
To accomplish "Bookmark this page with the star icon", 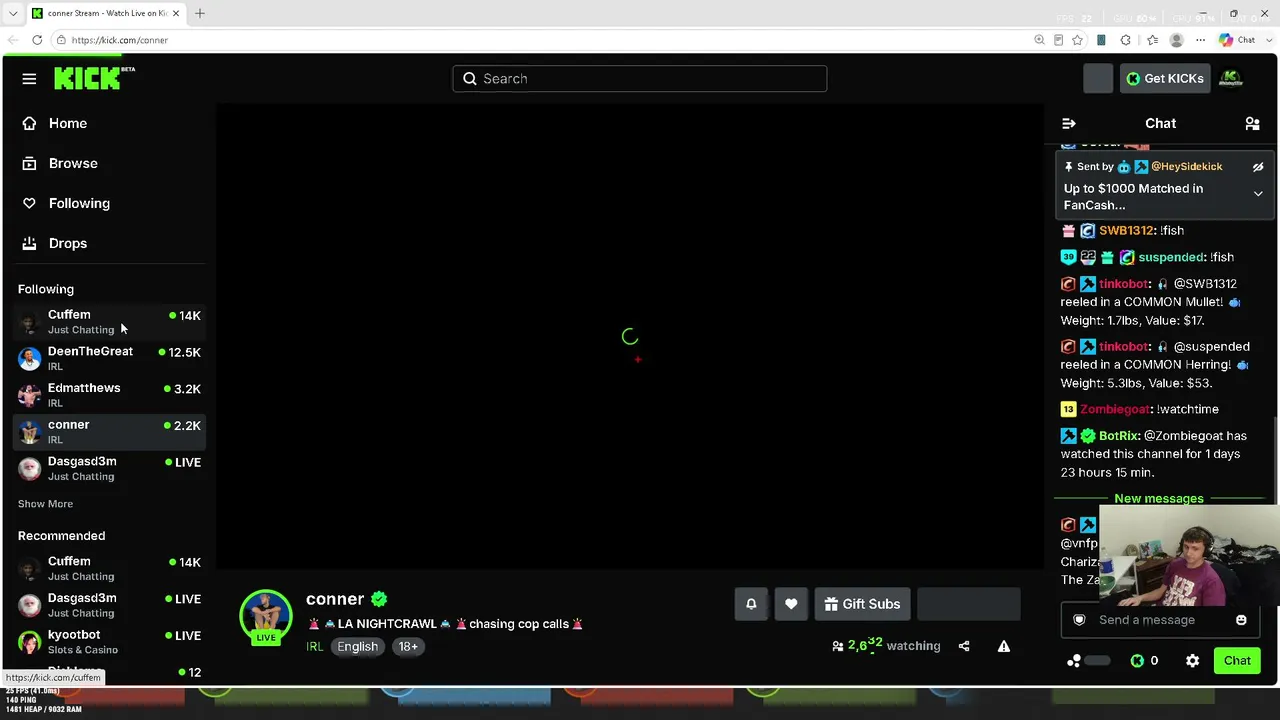I will click(x=1077, y=40).
